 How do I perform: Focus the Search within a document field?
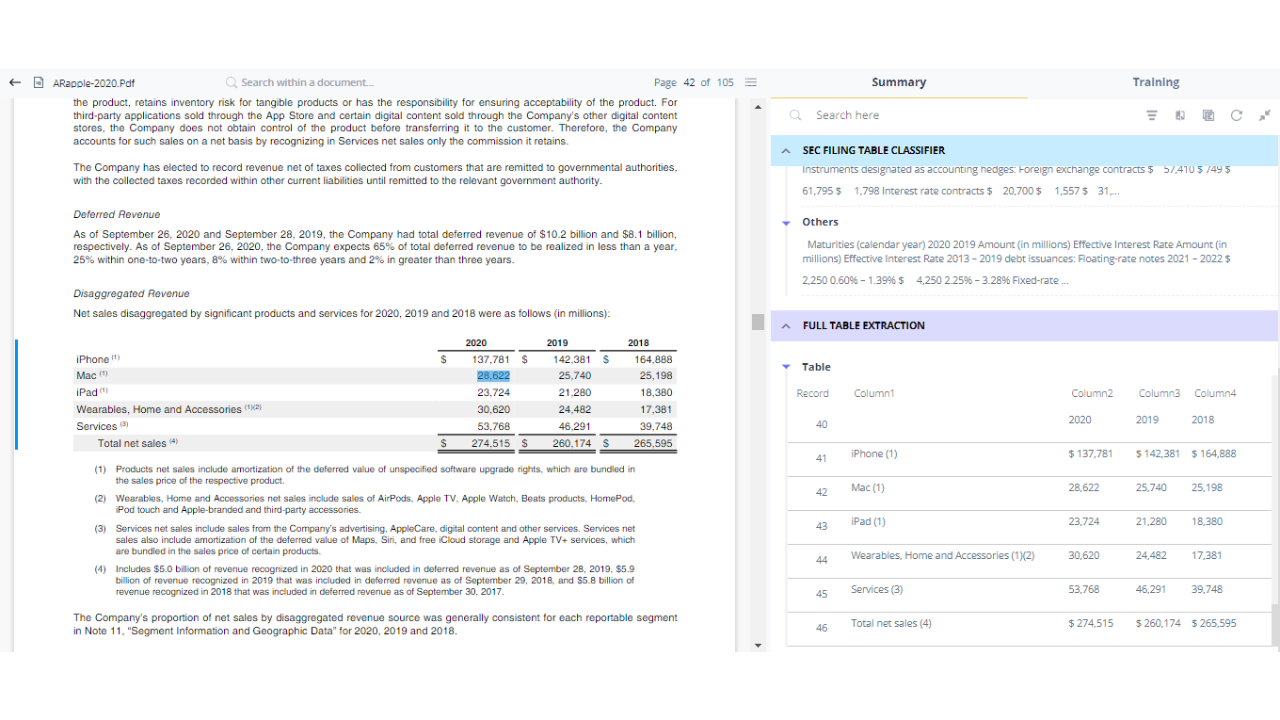307,83
